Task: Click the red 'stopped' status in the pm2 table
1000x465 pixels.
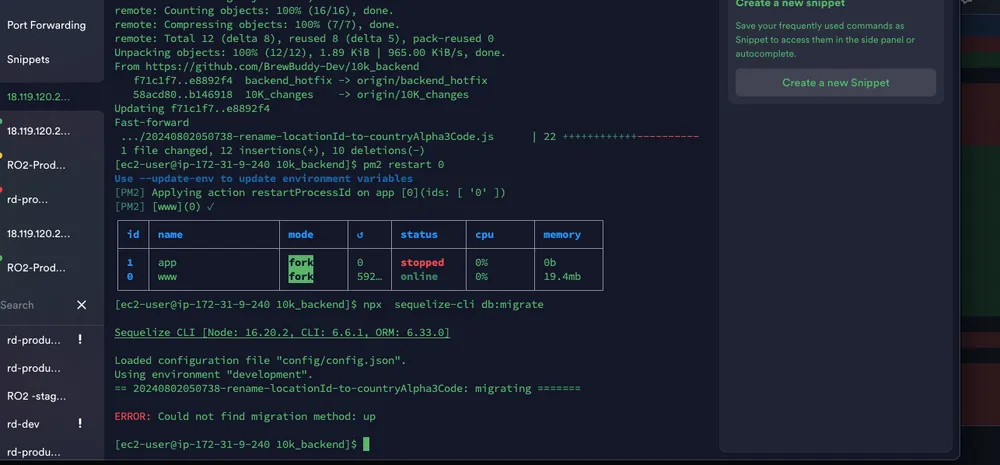Action: (422, 263)
